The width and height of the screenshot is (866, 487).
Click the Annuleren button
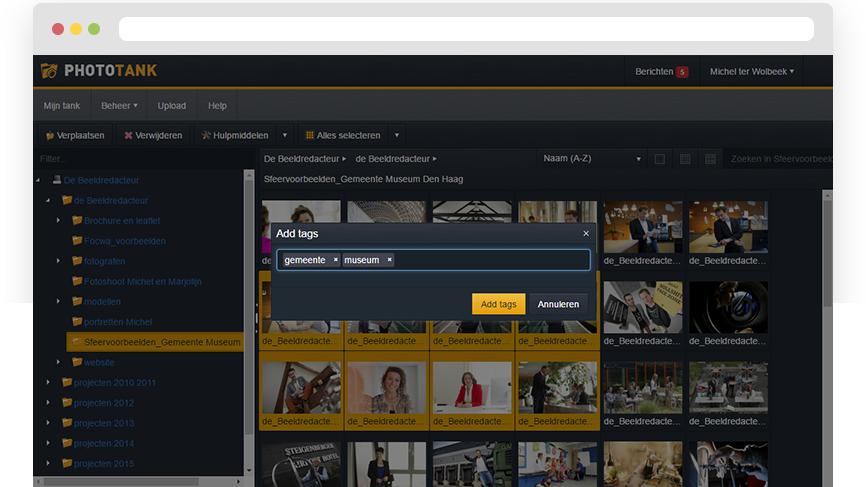pyautogui.click(x=558, y=304)
